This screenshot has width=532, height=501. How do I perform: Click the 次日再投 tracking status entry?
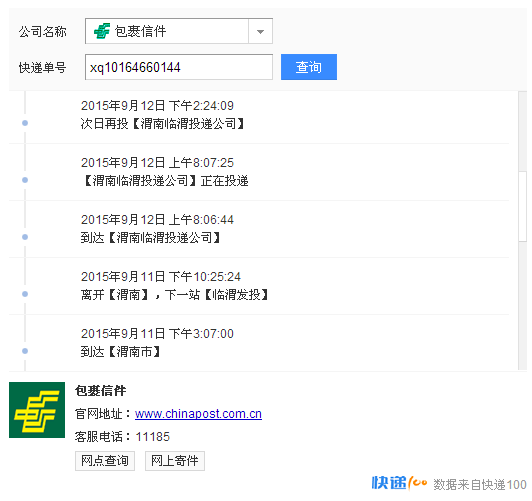tap(163, 123)
